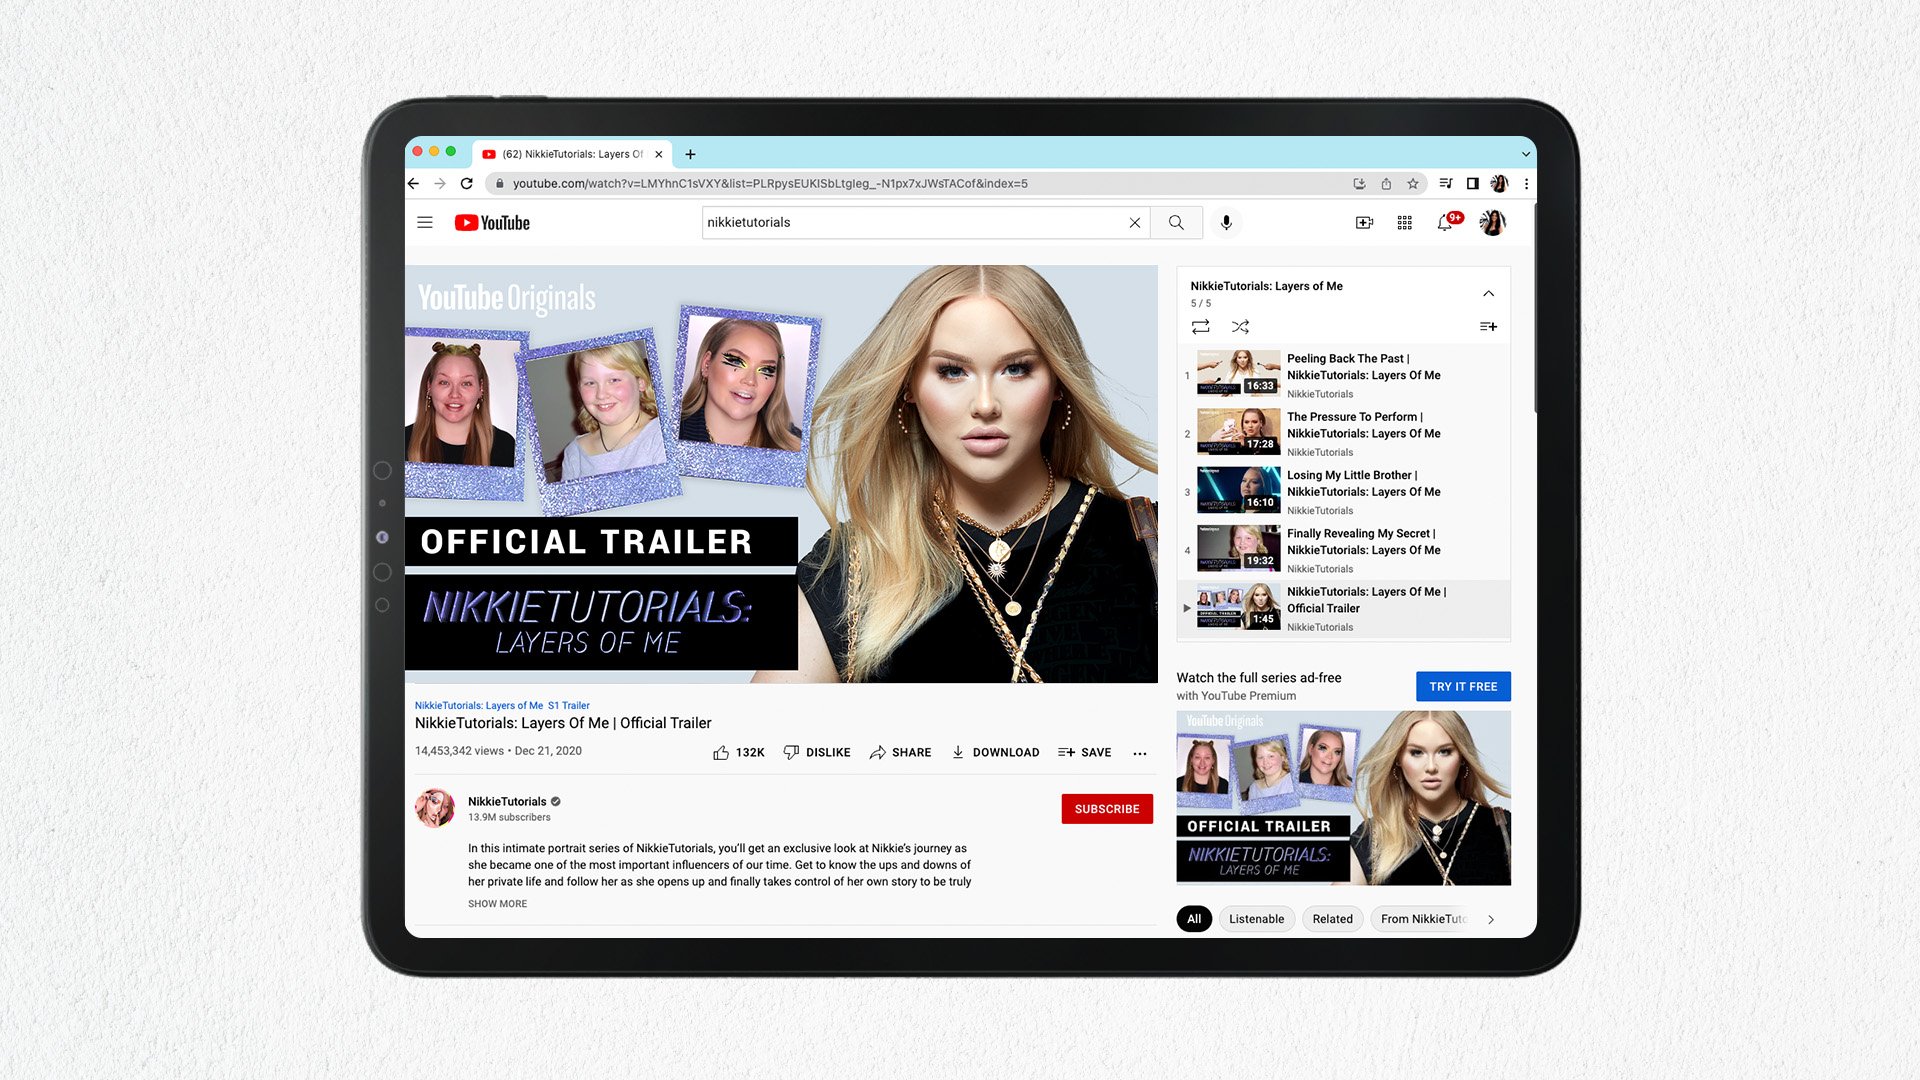Start voice search with the microphone
This screenshot has width=1920, height=1080.
(1226, 222)
